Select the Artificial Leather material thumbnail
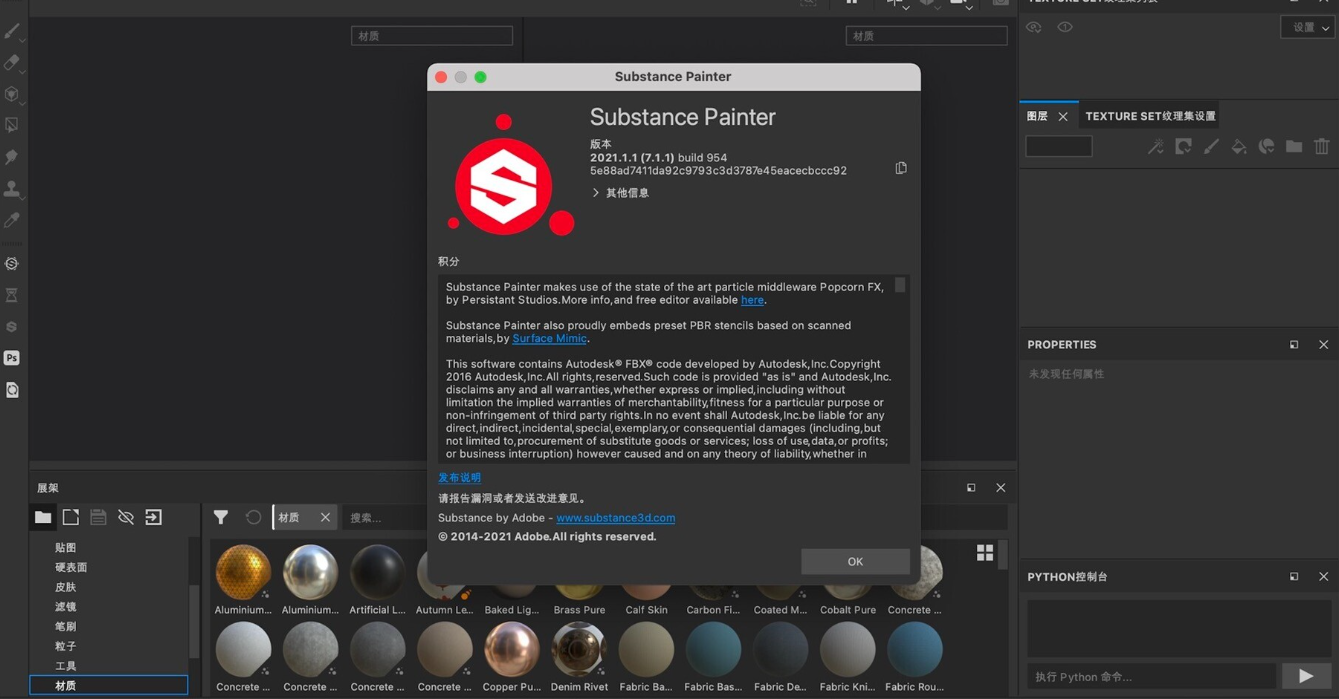1339x699 pixels. pos(377,573)
